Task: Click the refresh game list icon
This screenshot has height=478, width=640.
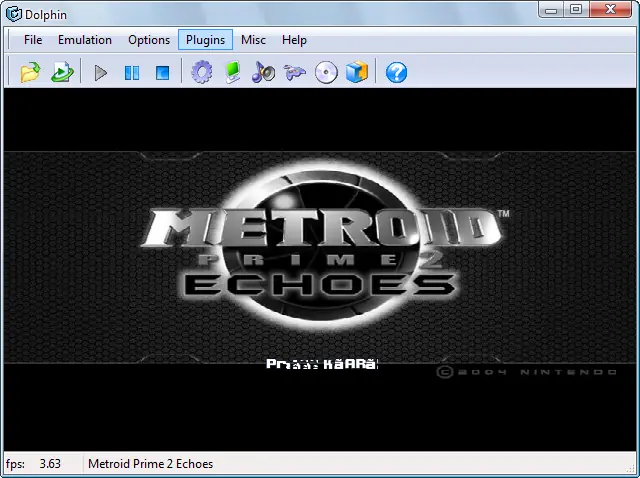Action: click(62, 73)
